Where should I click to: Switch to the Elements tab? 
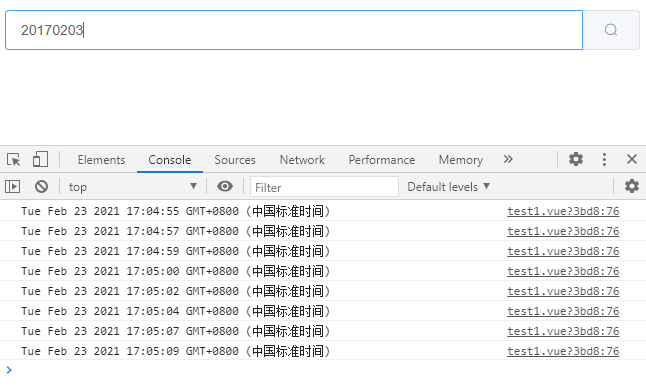point(101,159)
